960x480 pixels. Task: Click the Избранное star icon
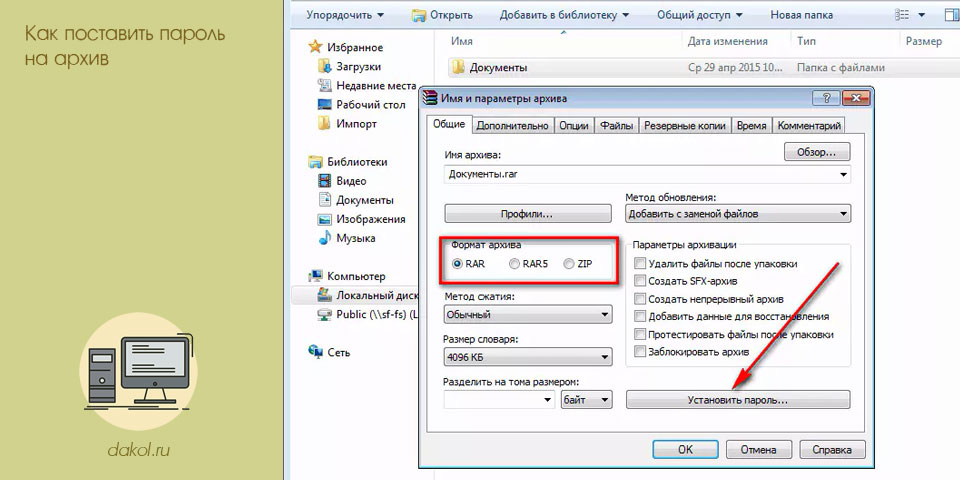pos(315,47)
